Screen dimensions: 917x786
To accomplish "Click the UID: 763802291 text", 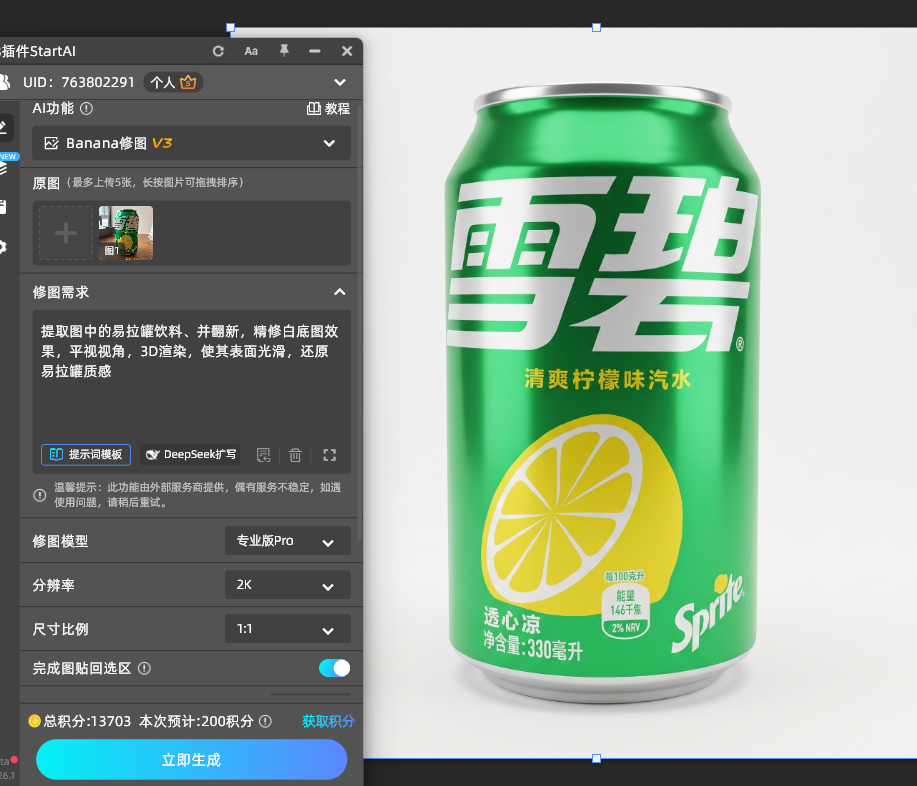I will pyautogui.click(x=79, y=82).
